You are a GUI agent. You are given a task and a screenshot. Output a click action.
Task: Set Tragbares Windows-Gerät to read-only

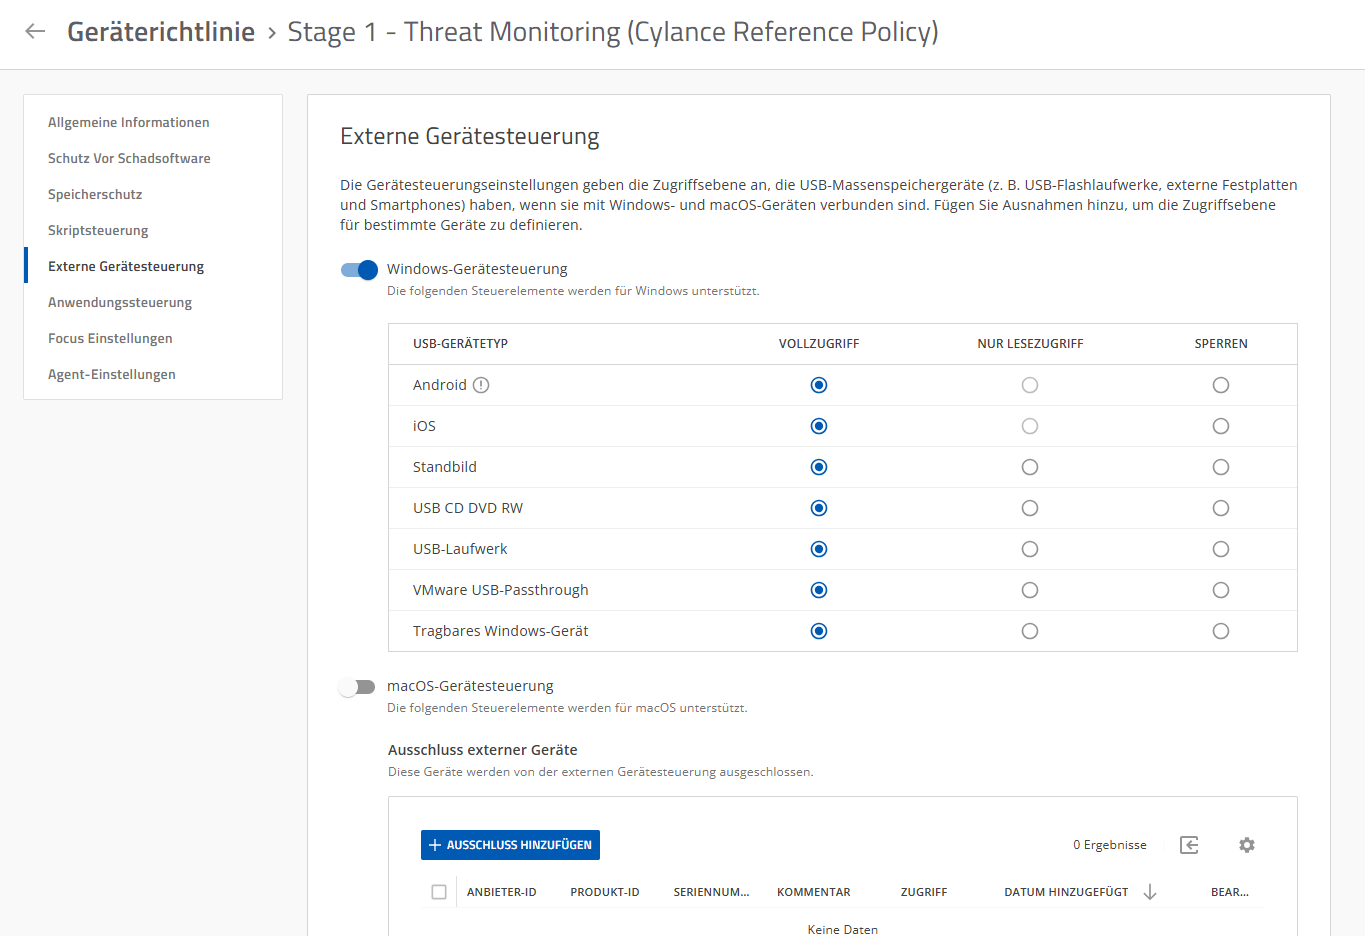coord(1029,631)
